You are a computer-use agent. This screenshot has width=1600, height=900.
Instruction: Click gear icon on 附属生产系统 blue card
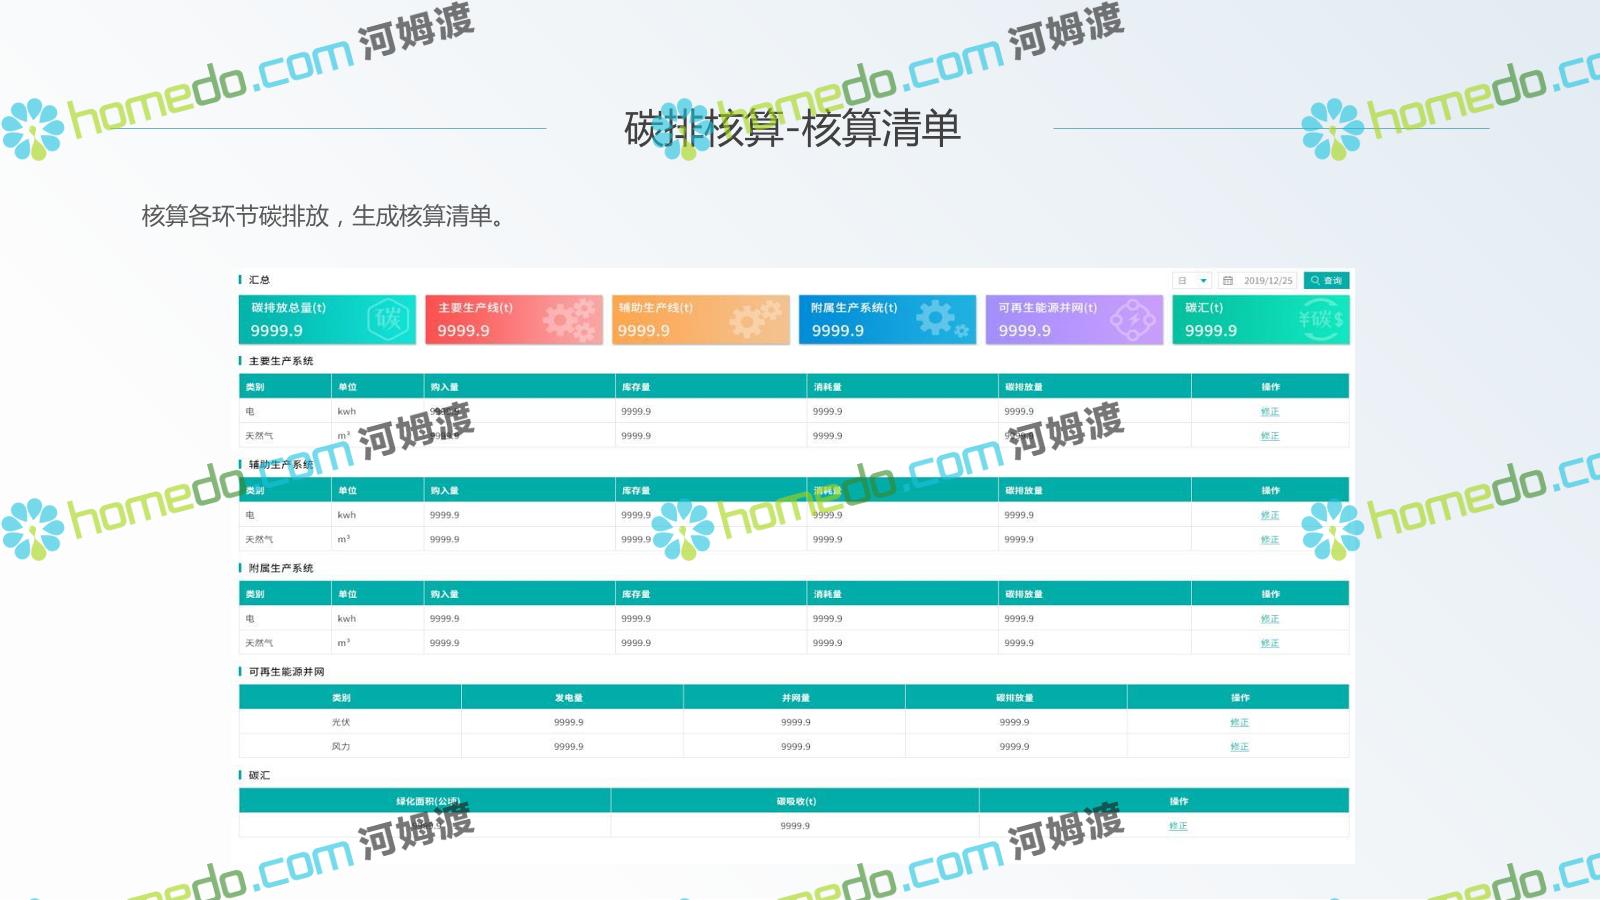tap(940, 319)
